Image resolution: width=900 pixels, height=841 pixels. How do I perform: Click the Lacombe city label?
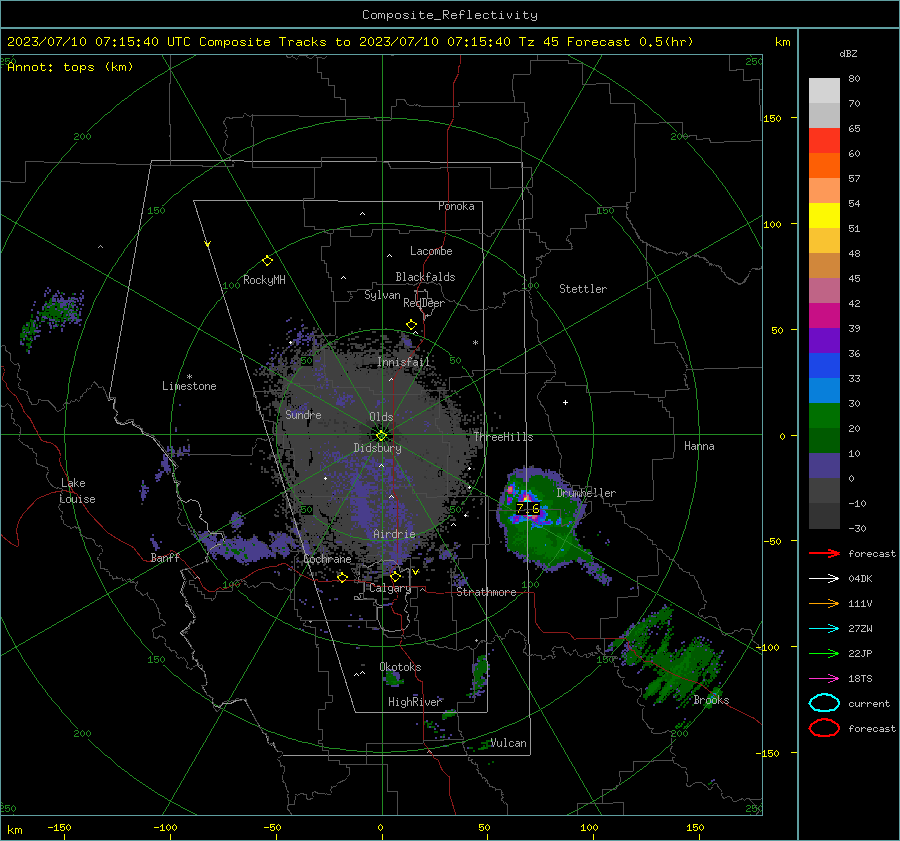point(431,251)
